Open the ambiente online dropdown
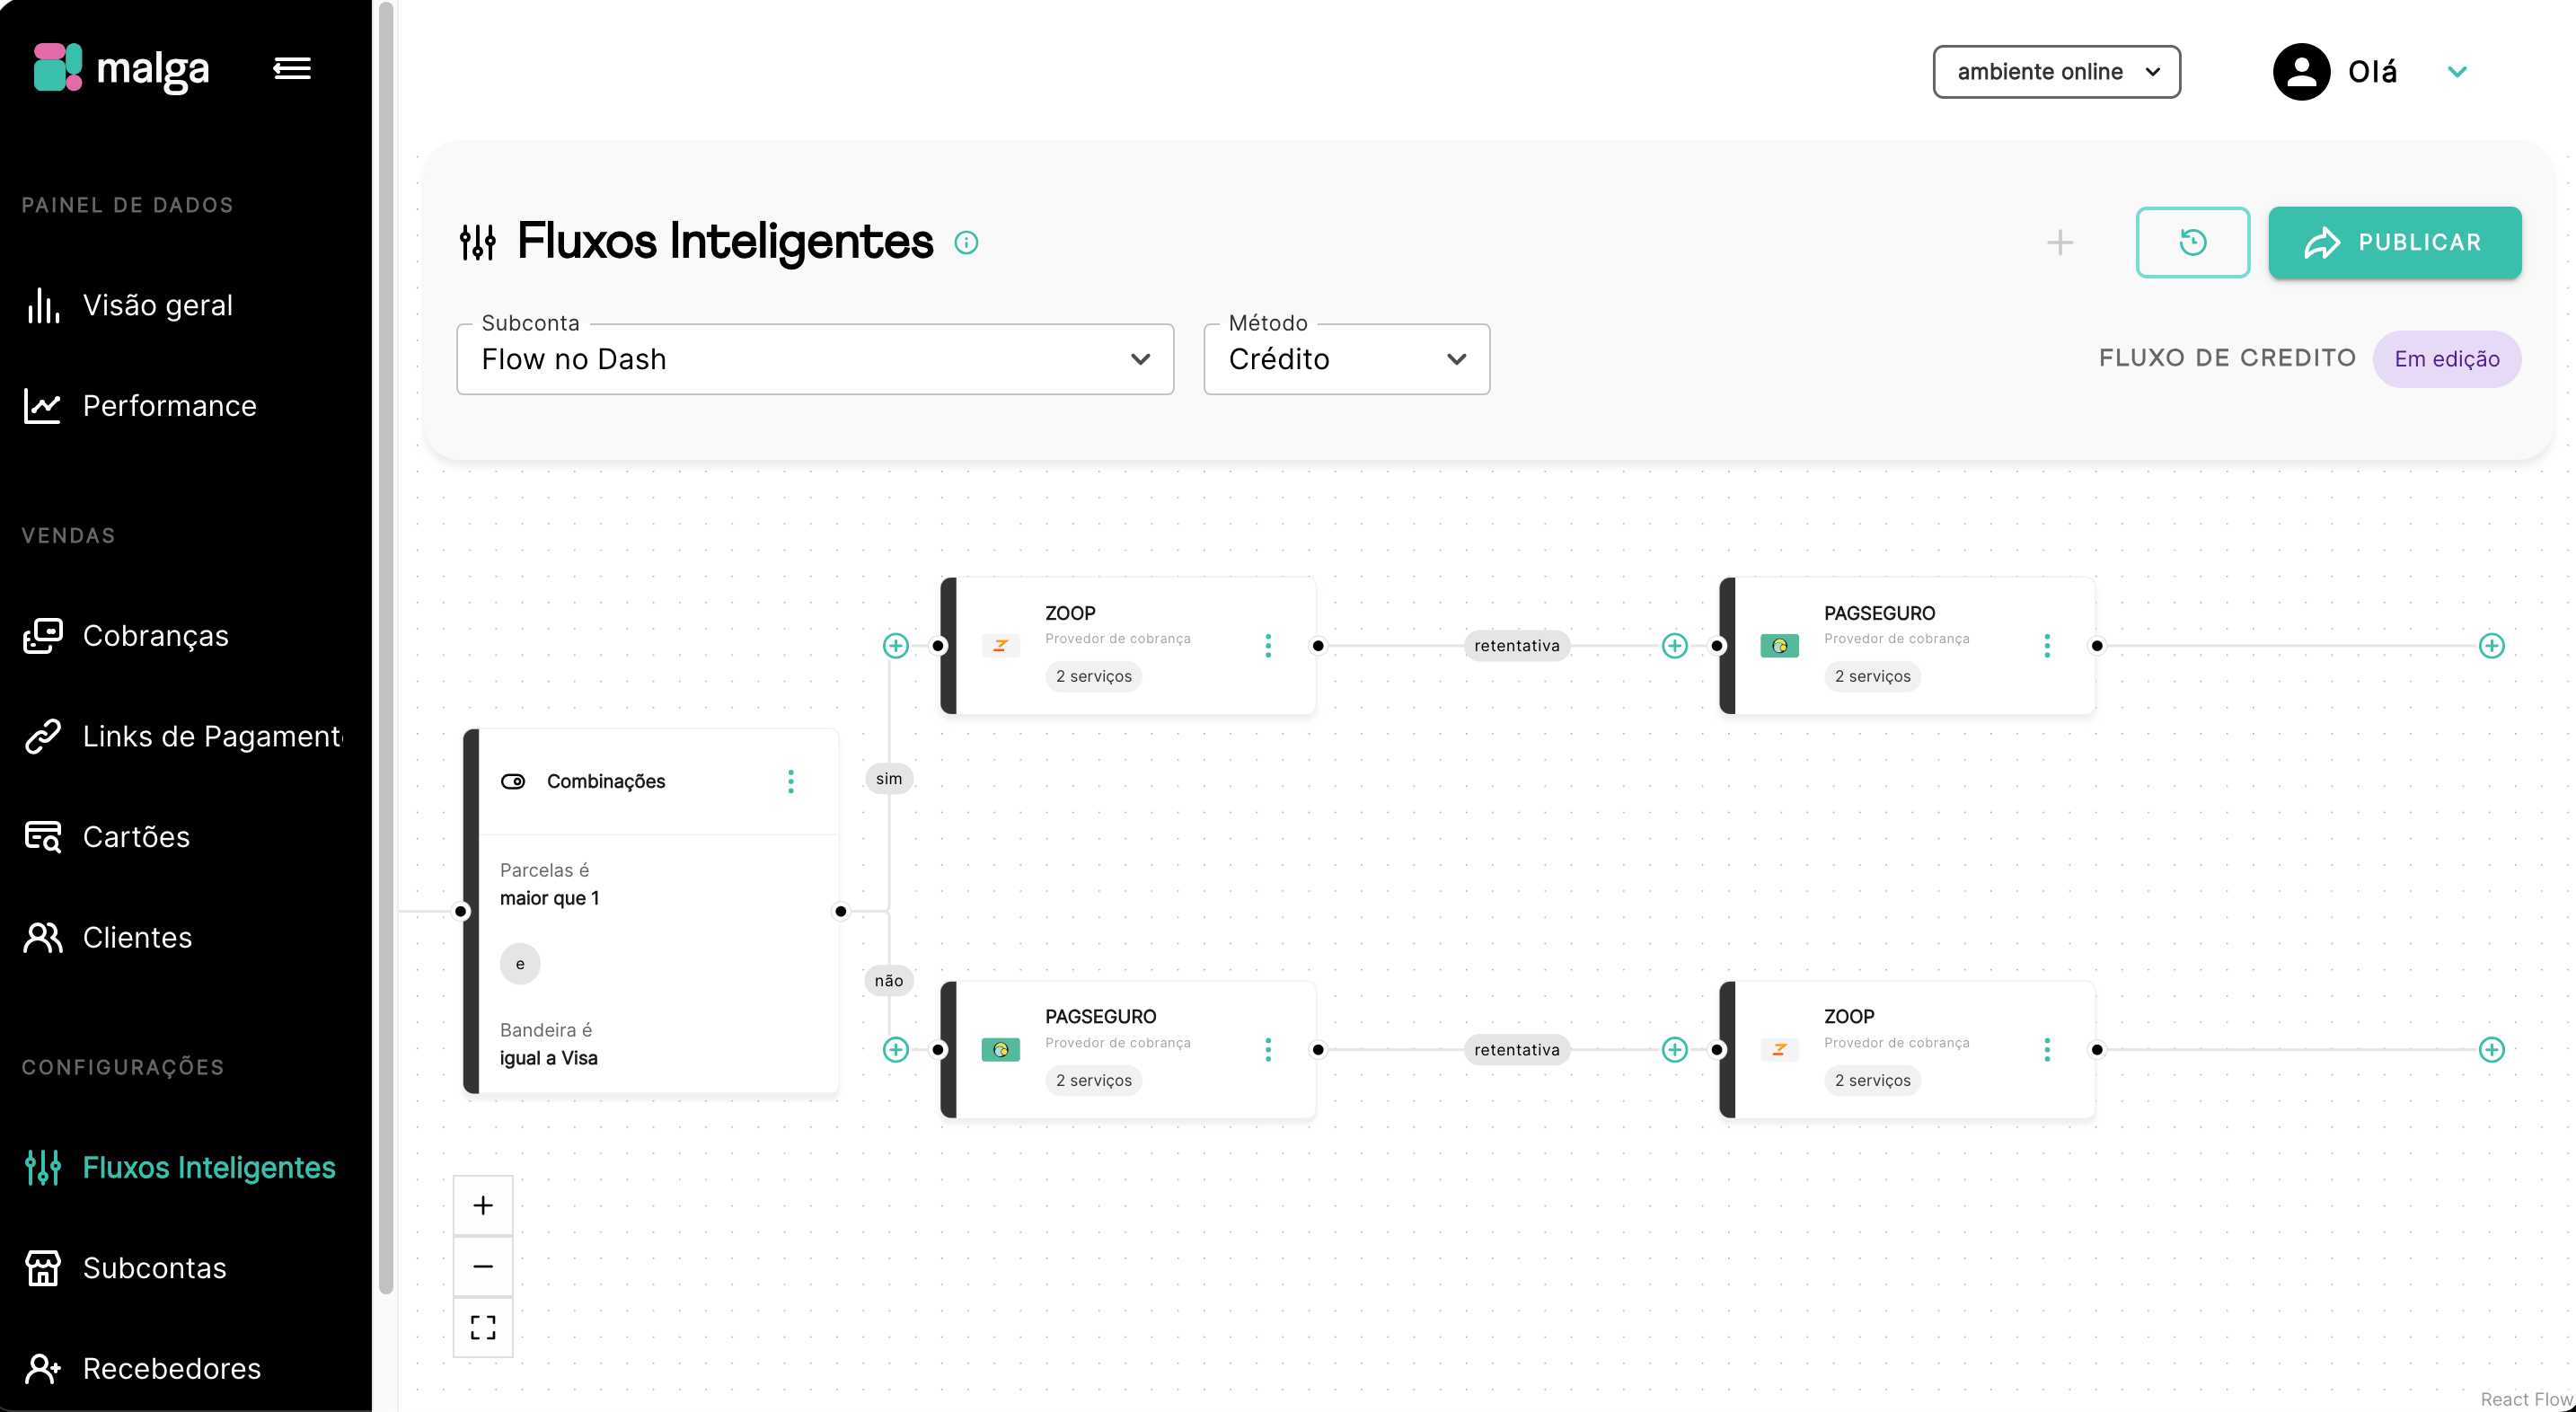 [2056, 71]
